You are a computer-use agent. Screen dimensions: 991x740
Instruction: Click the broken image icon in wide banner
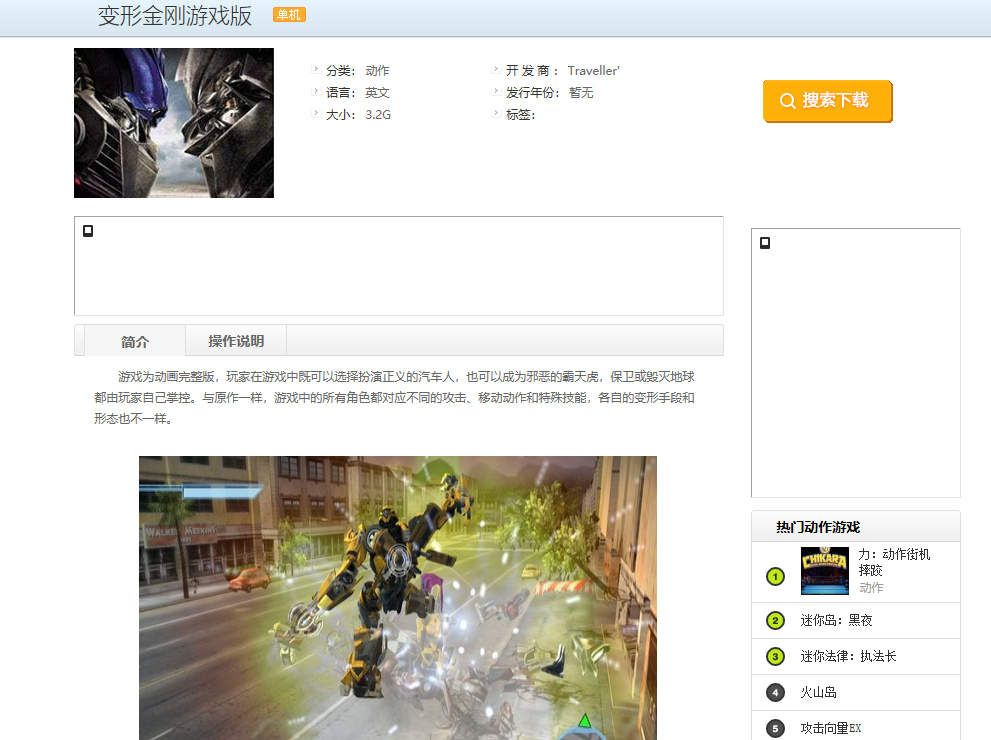(88, 231)
